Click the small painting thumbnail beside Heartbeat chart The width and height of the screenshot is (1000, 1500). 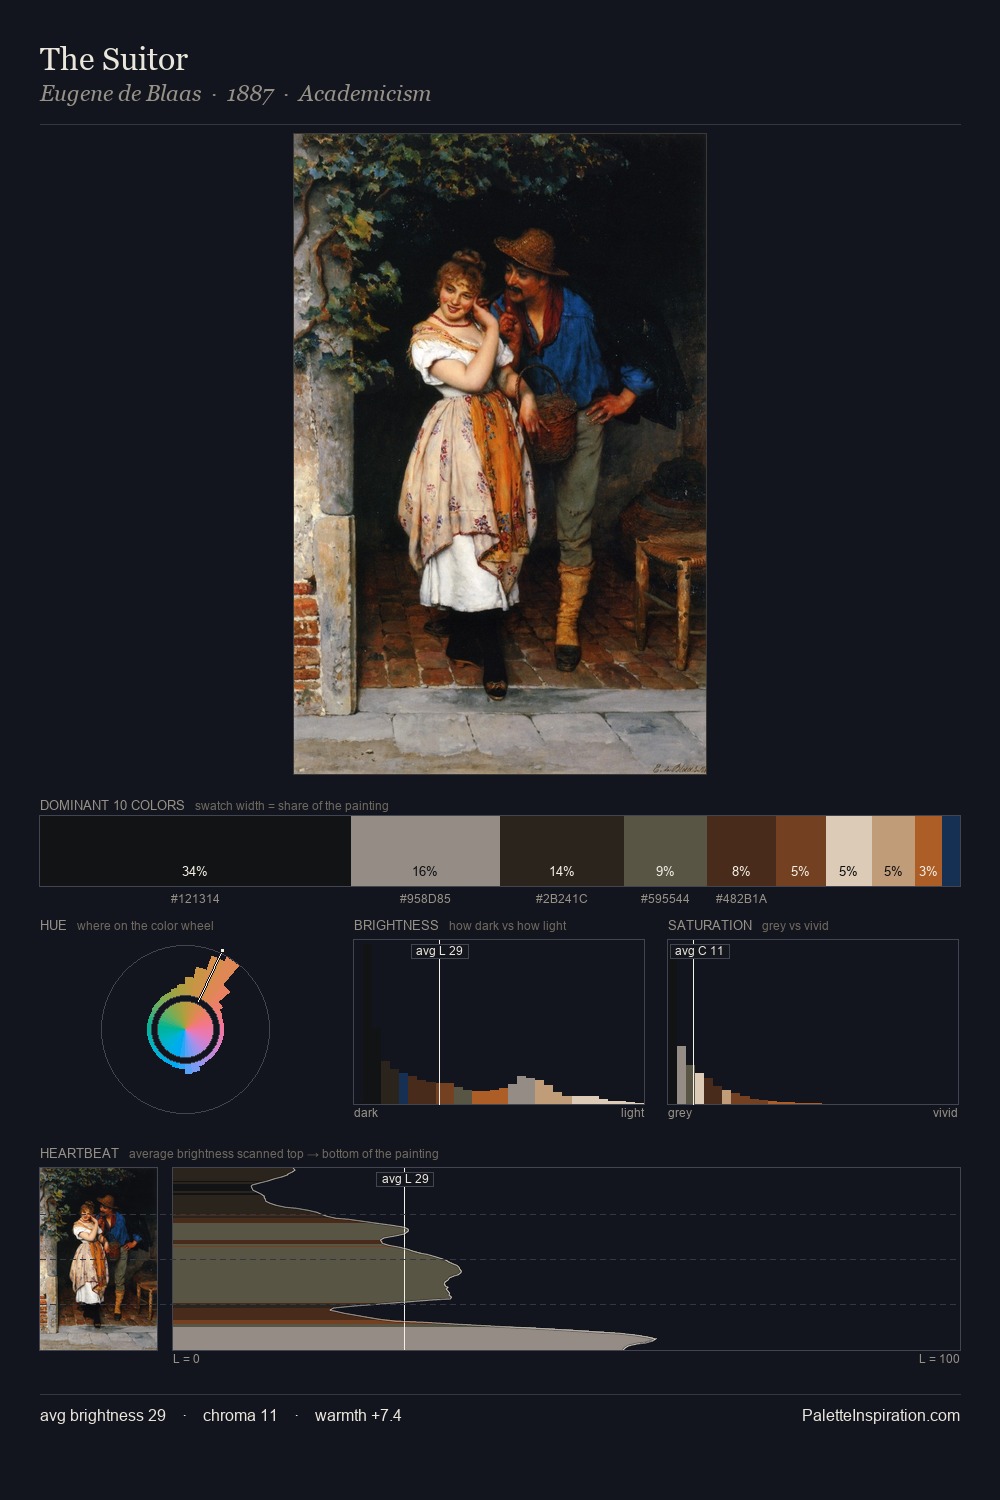point(98,1258)
